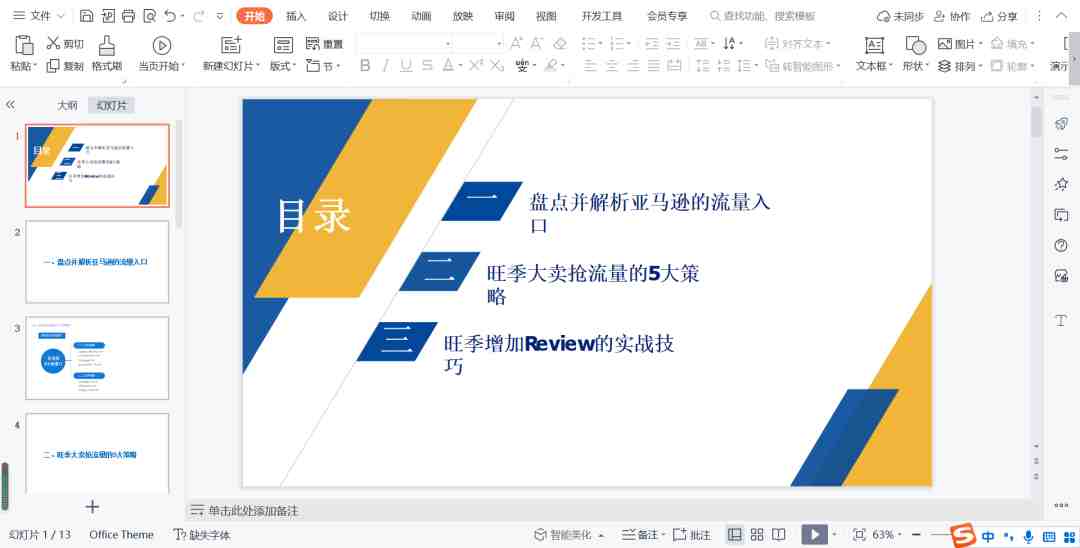
Task: Collapse the ribbon with the chevron up arrow
Action: (x=1061, y=16)
